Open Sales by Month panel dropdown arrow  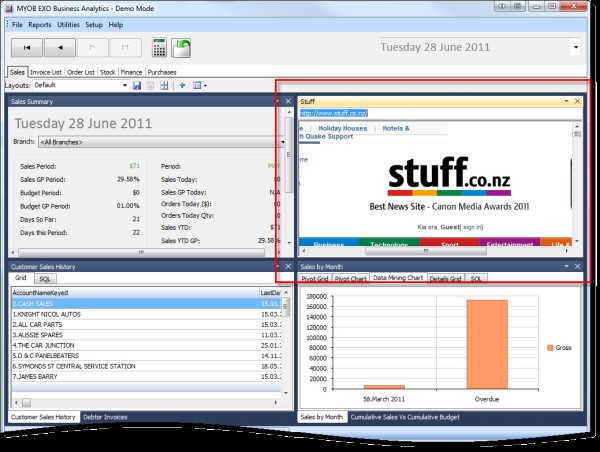click(x=566, y=266)
